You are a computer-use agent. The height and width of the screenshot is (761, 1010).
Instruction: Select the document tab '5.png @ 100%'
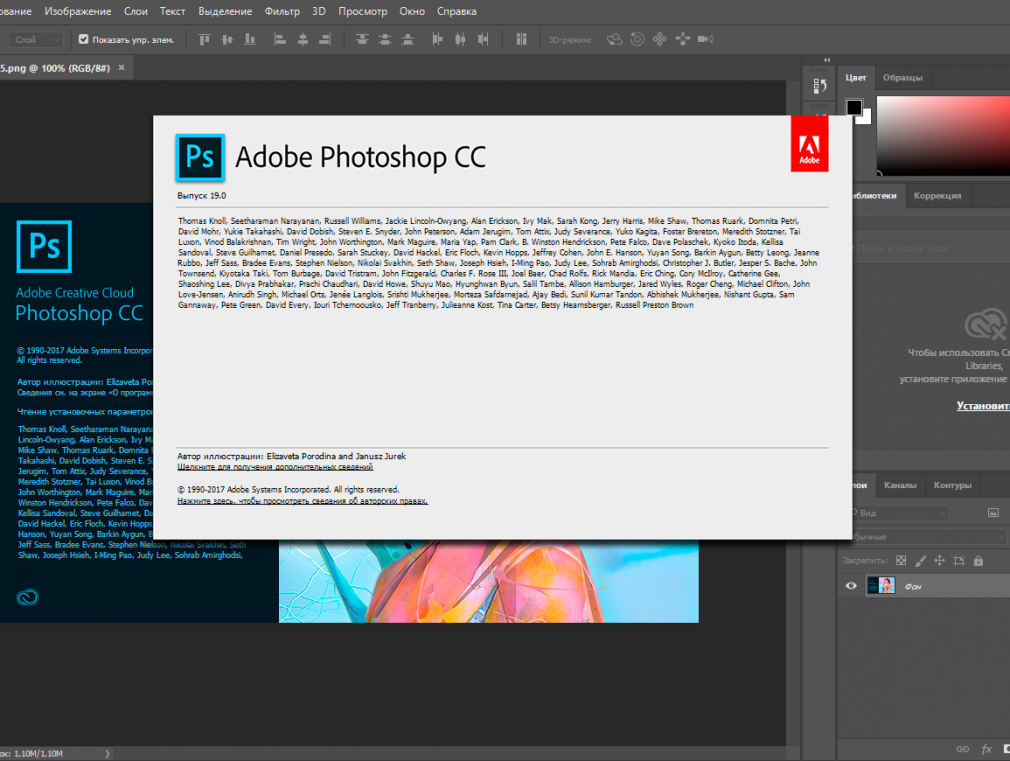(x=55, y=68)
